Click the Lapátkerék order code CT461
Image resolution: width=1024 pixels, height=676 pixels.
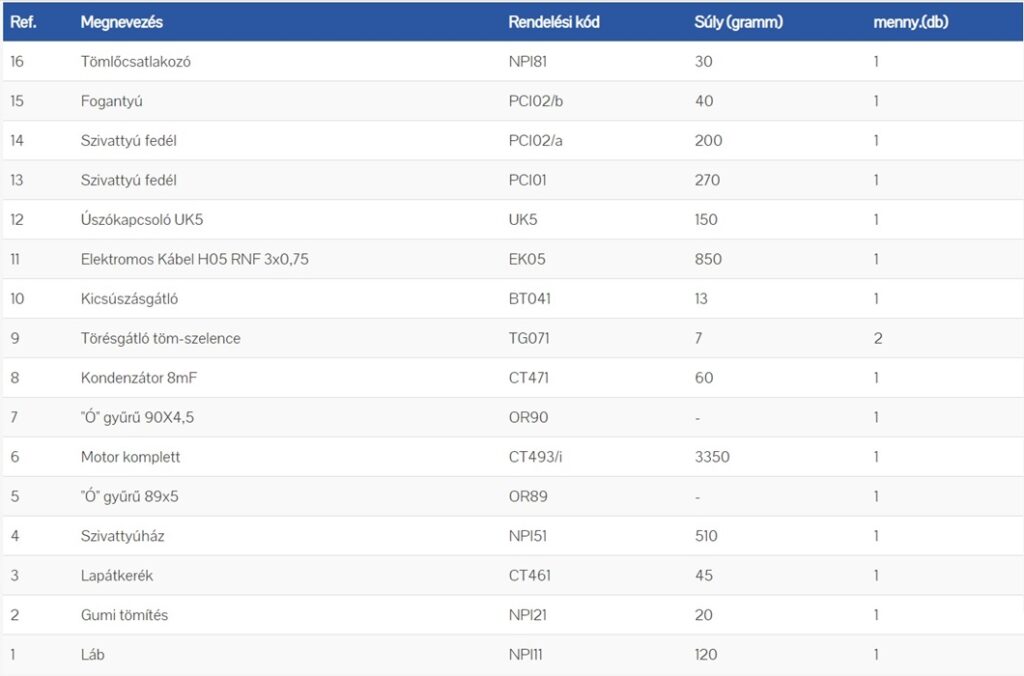coord(530,576)
